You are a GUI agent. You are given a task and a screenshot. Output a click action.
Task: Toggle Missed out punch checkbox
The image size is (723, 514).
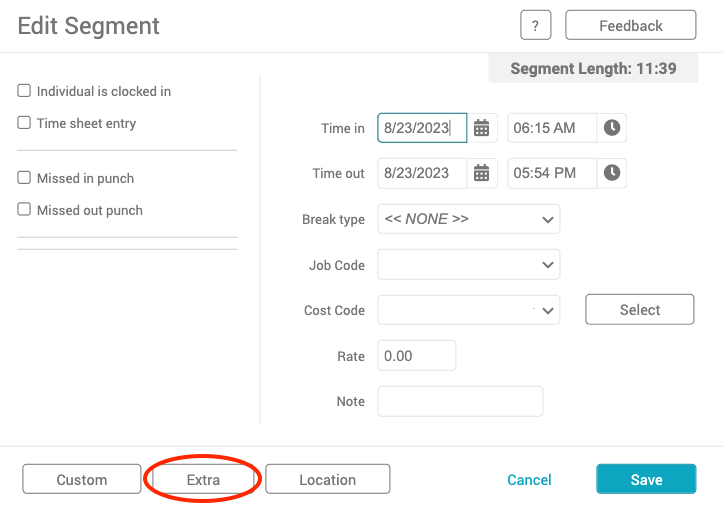pos(24,209)
